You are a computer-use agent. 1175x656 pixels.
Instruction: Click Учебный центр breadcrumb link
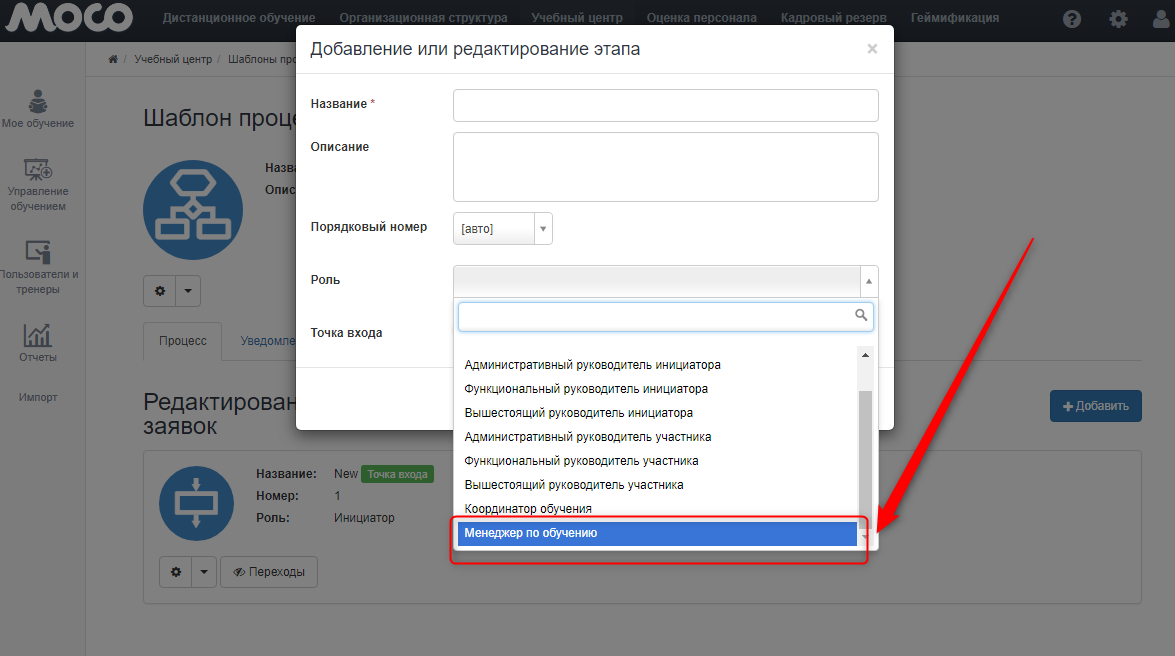(x=173, y=59)
